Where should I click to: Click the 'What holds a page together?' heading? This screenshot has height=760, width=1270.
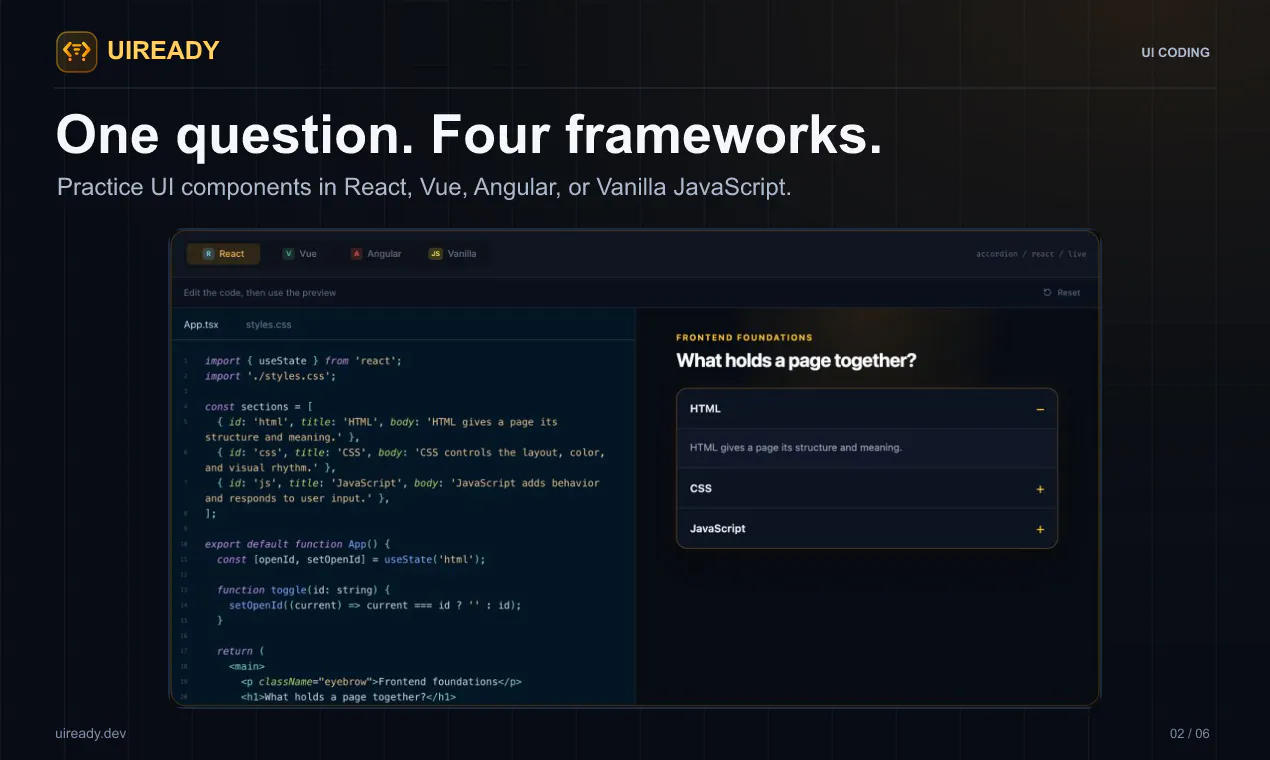796,361
